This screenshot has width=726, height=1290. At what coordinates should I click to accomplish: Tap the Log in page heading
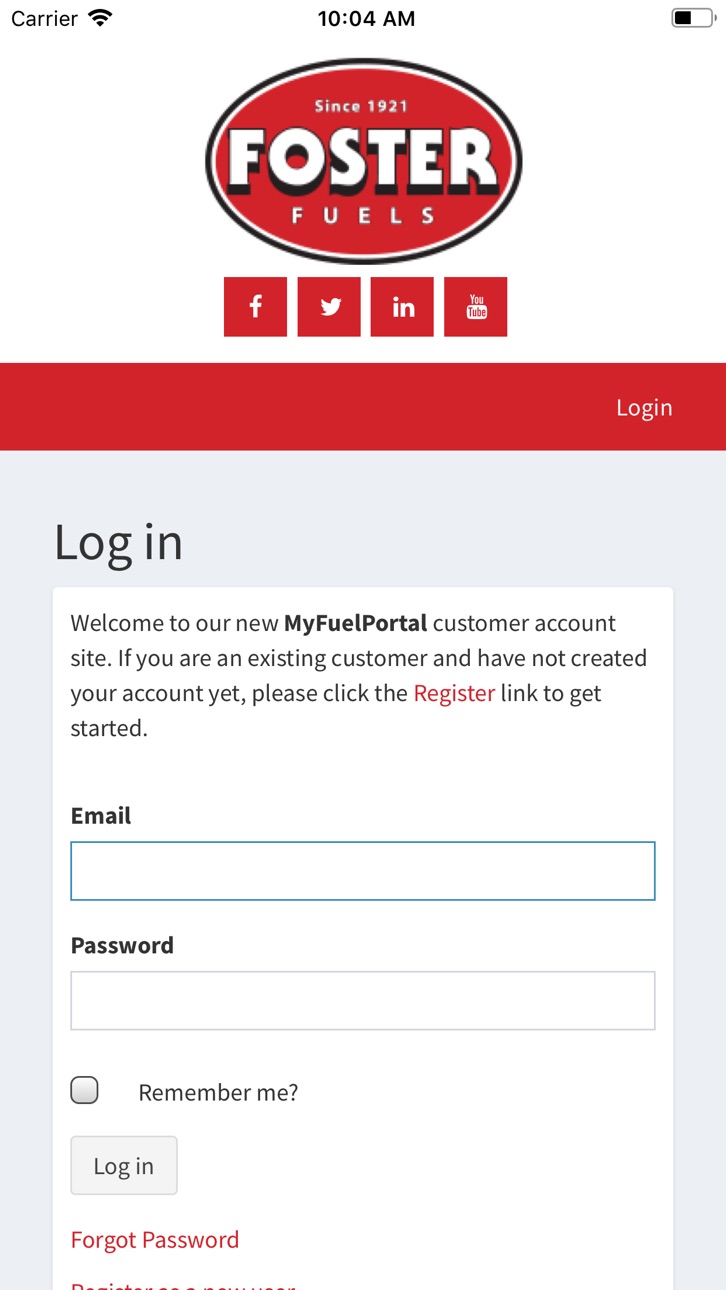click(x=118, y=543)
